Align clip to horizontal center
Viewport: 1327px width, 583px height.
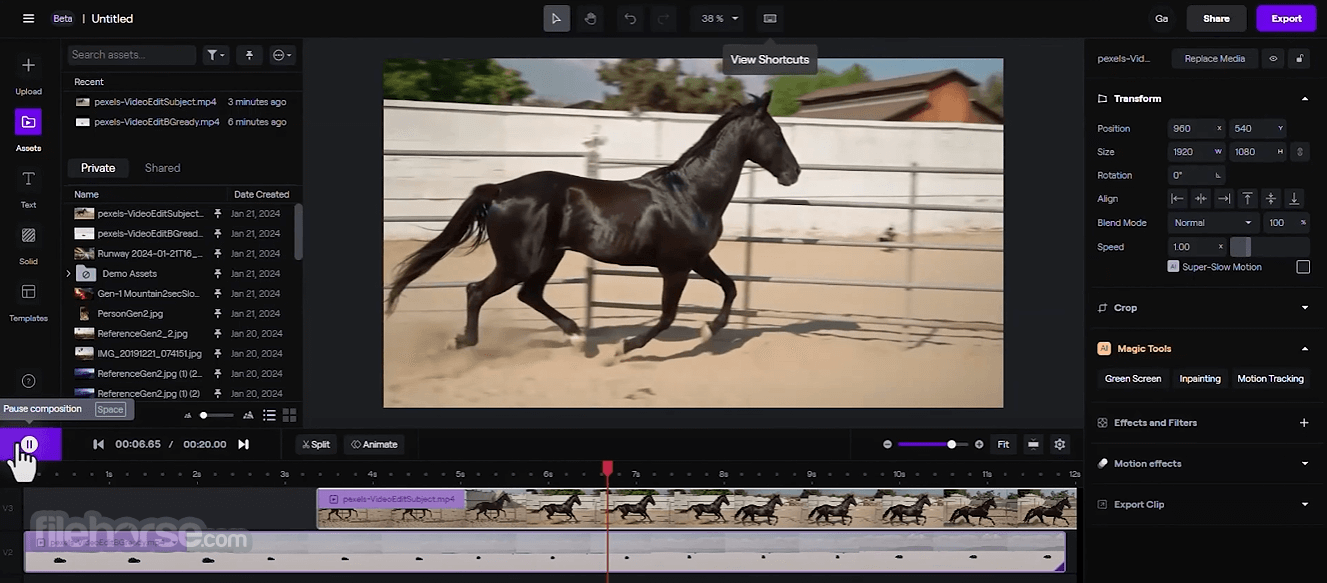tap(1201, 199)
